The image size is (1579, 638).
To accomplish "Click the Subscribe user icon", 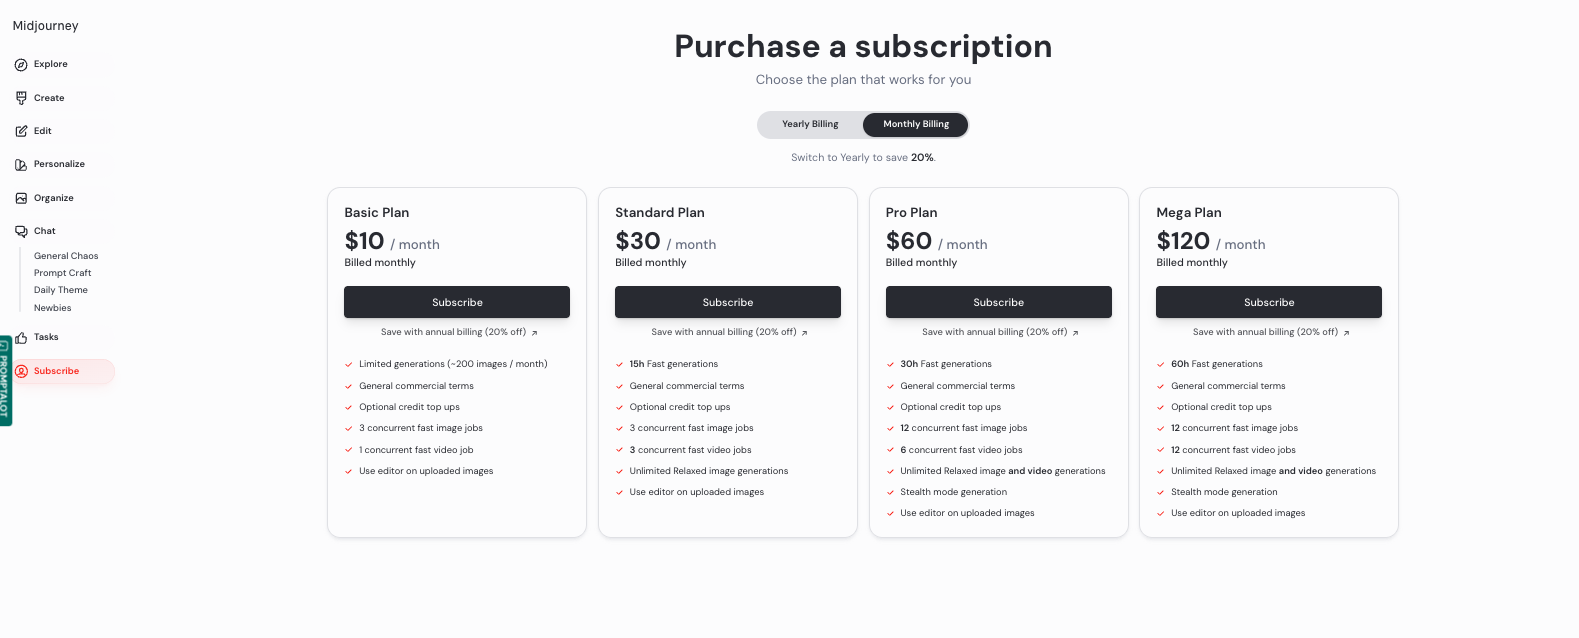I will tap(21, 371).
